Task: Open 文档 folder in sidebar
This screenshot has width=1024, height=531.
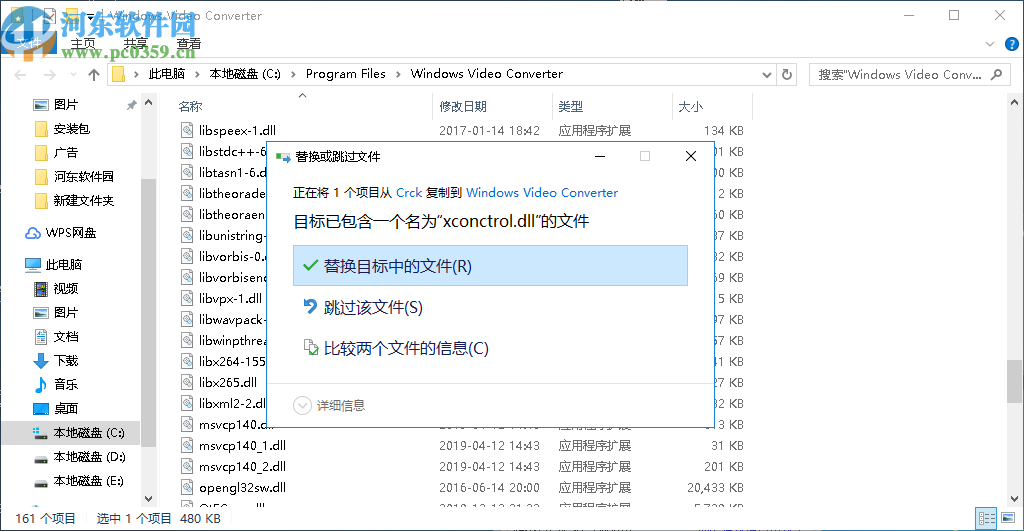Action: coord(65,336)
